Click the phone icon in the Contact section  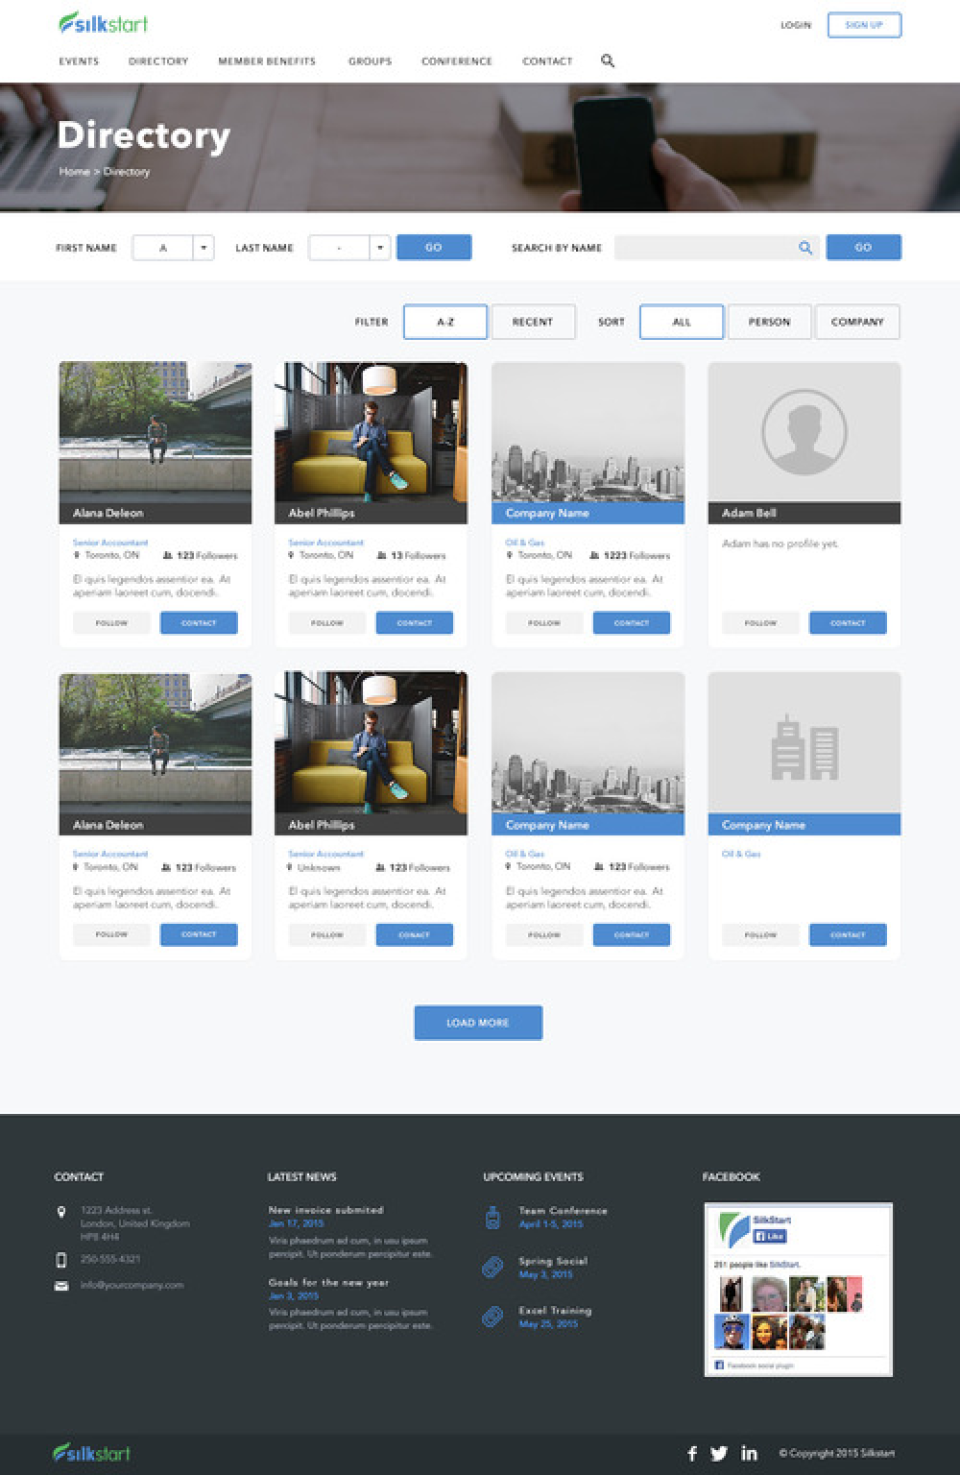pos(61,1260)
